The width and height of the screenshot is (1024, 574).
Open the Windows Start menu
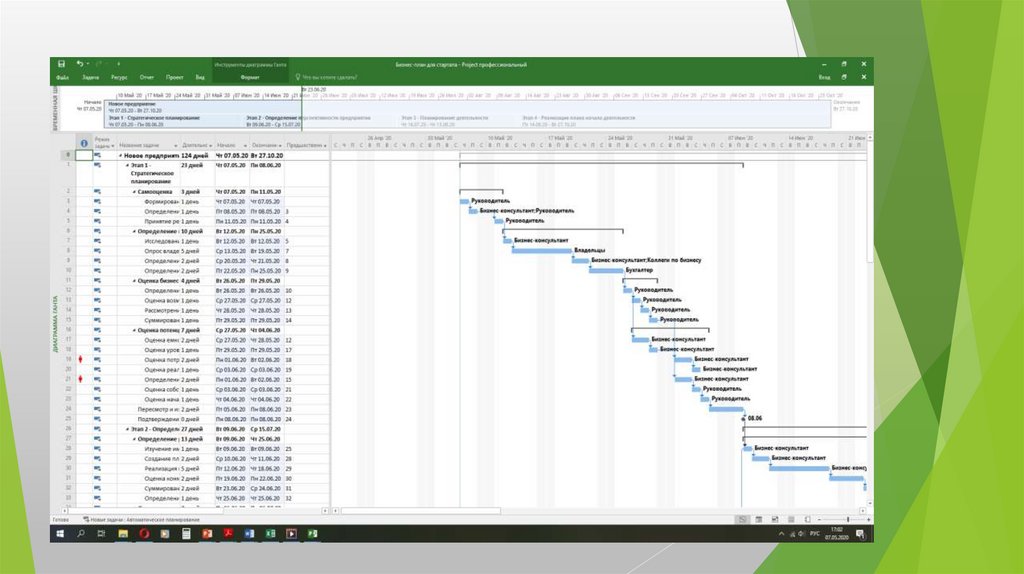[x=59, y=535]
